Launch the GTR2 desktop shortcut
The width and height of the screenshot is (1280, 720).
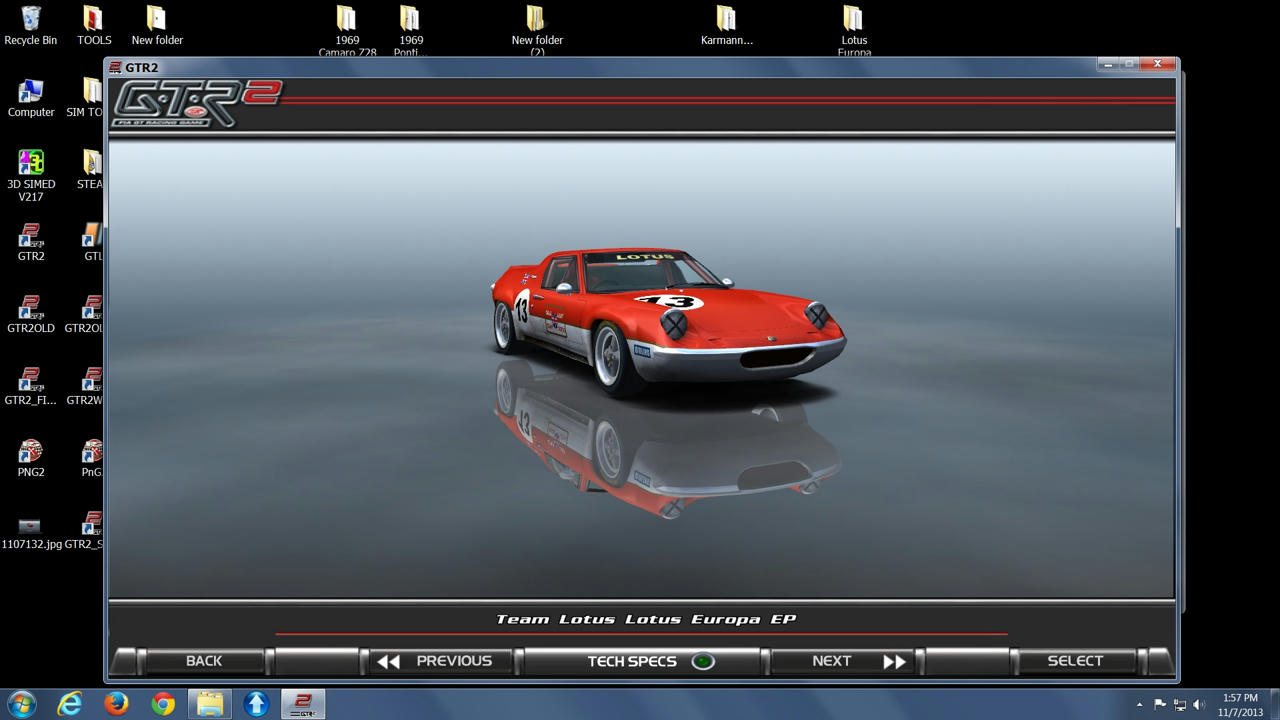31,242
